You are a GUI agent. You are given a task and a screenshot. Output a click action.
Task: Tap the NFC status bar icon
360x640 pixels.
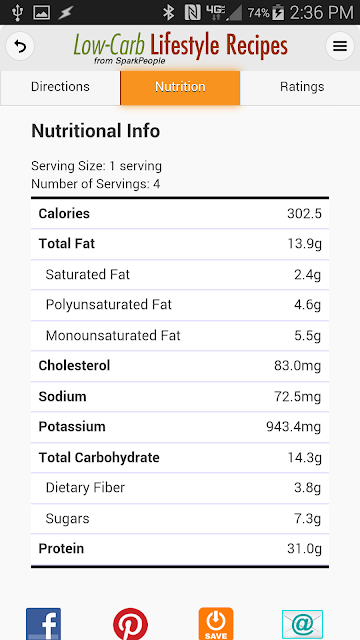pyautogui.click(x=192, y=13)
